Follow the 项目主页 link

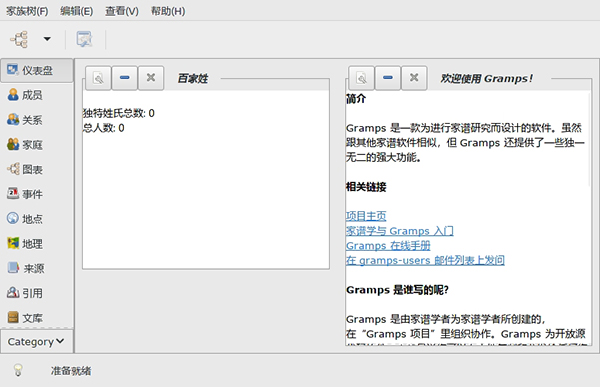click(366, 216)
